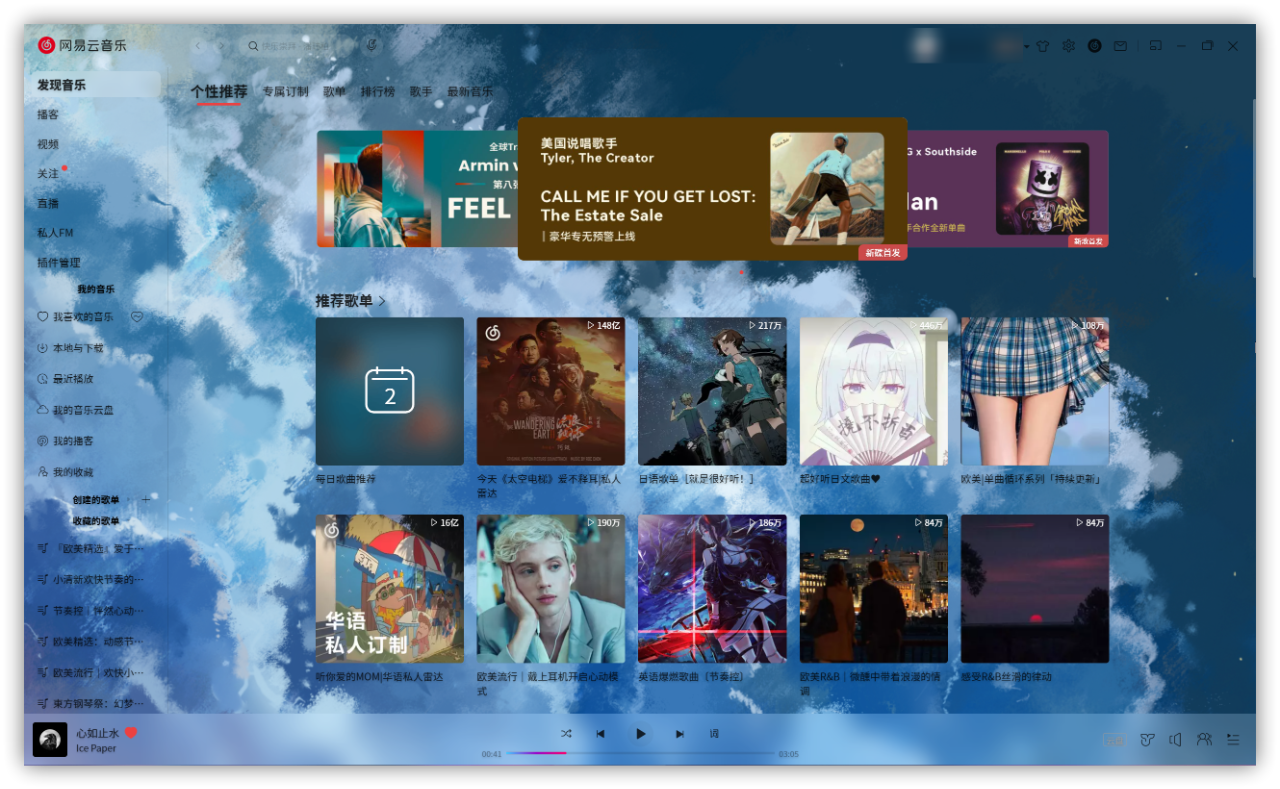Viewport: 1280px width, 789px height.
Task: Open playlist 日语歌单〖就是很好听!〗
Action: pos(712,391)
